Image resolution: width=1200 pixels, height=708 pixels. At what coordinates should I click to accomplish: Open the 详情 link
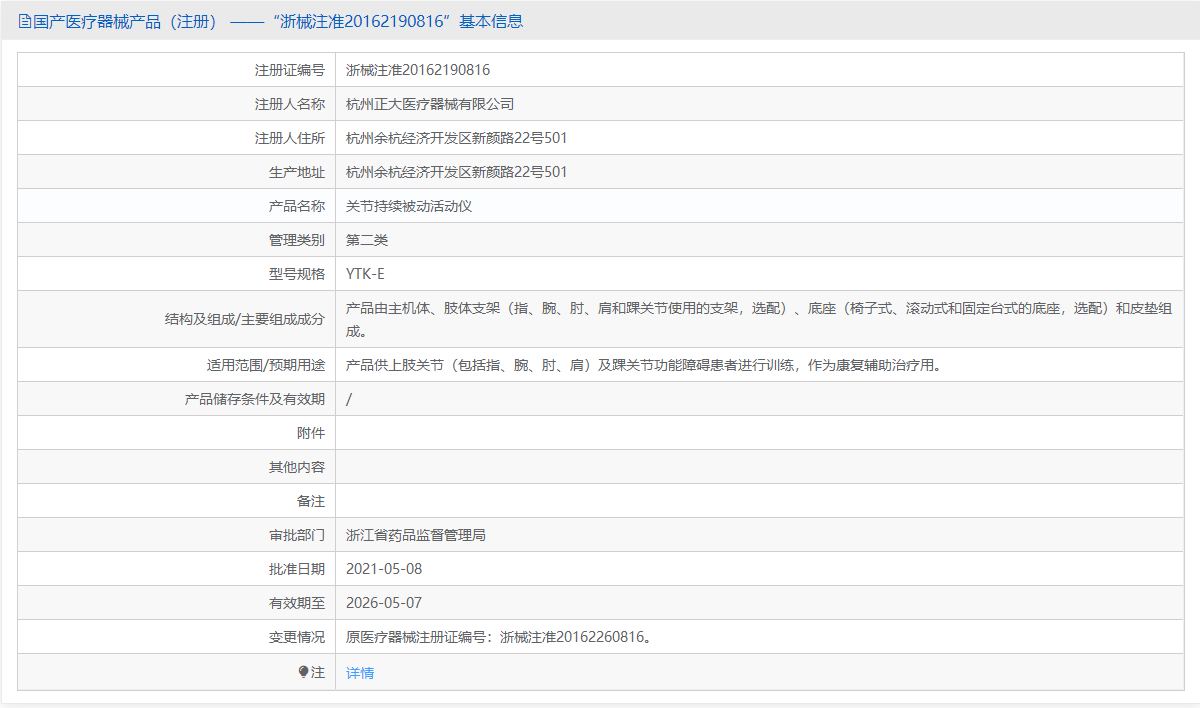pos(360,673)
